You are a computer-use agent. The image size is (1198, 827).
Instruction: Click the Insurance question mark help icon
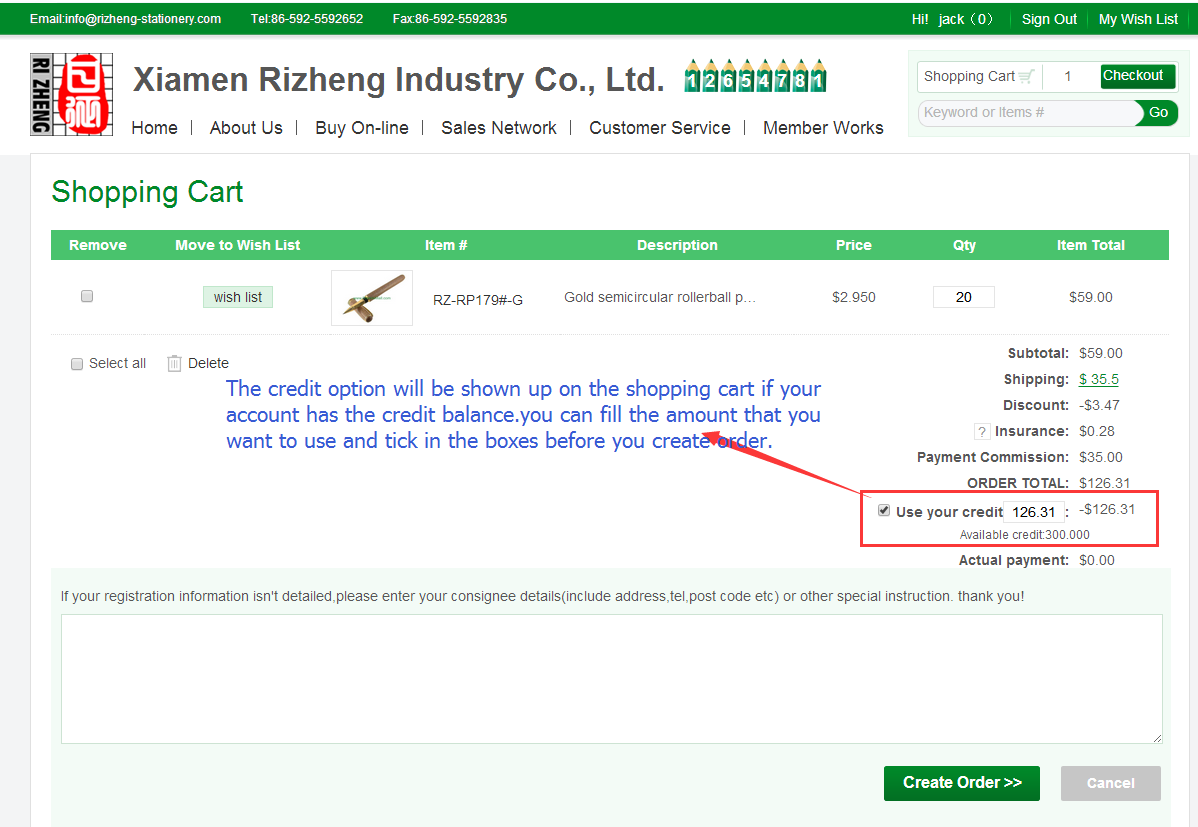coord(982,432)
